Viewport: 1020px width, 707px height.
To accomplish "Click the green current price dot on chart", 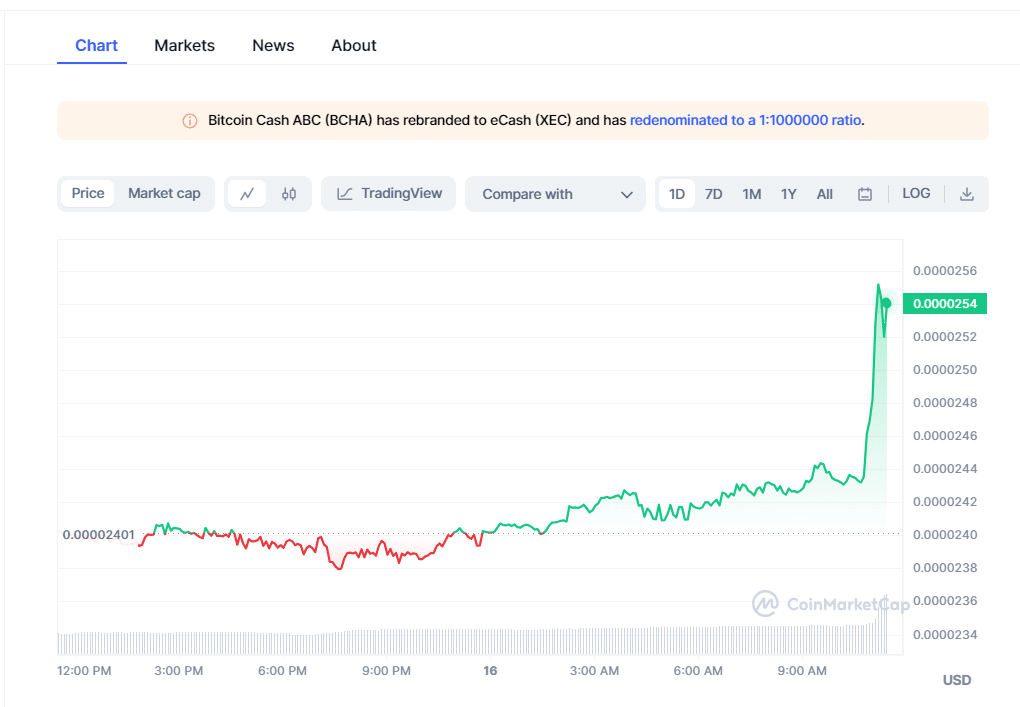I will point(886,303).
